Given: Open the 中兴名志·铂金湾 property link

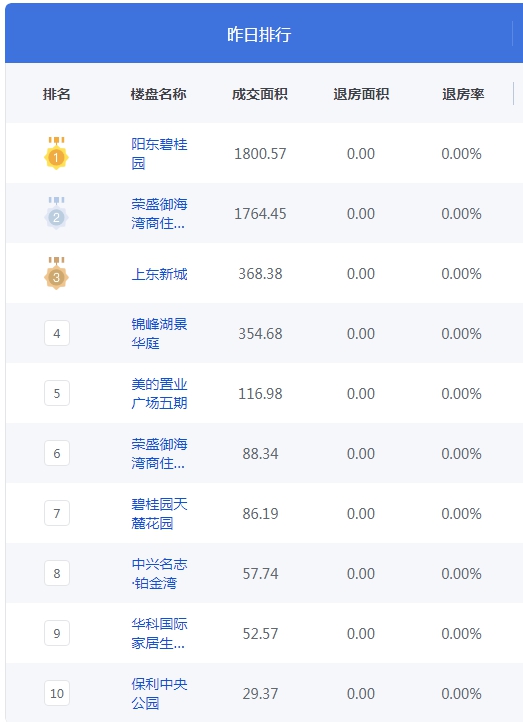Looking at the screenshot, I should click(159, 574).
